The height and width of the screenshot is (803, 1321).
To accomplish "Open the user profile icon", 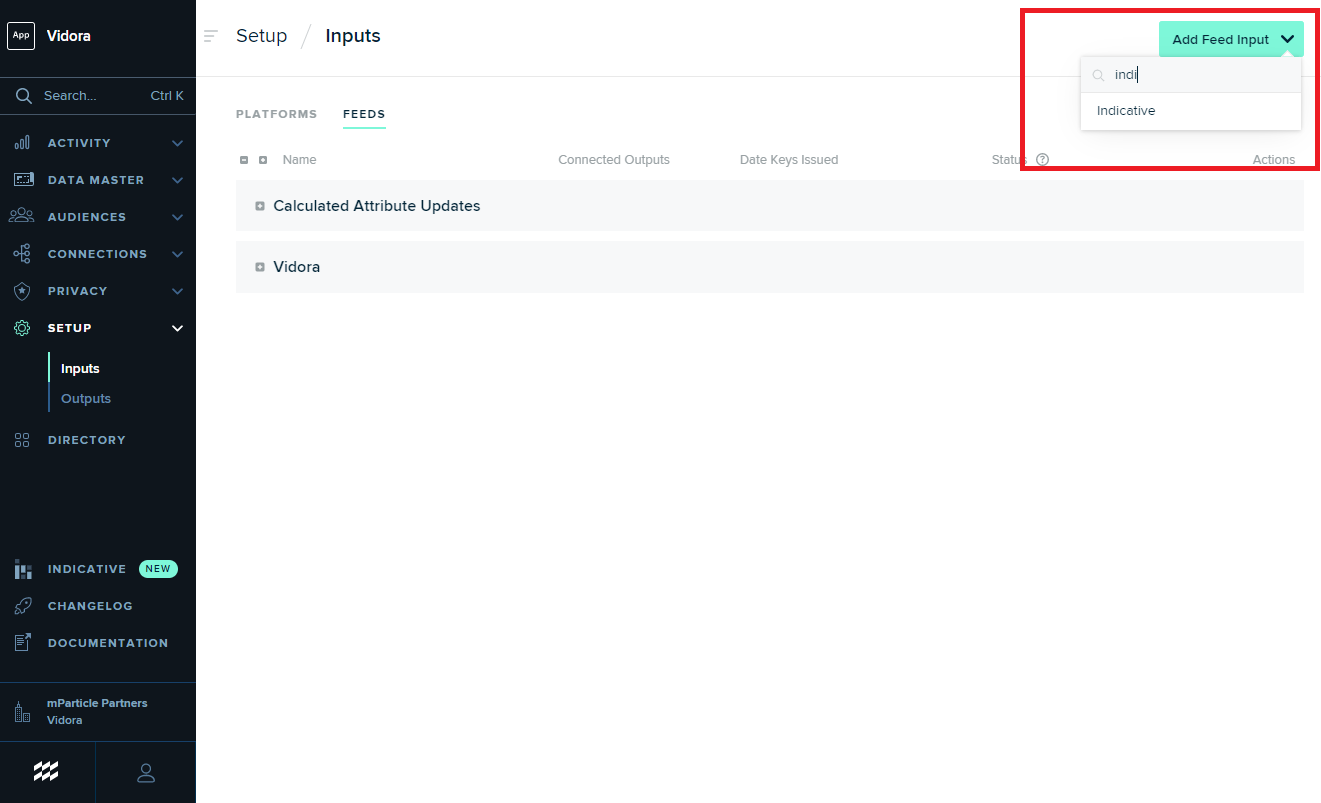I will (x=146, y=772).
